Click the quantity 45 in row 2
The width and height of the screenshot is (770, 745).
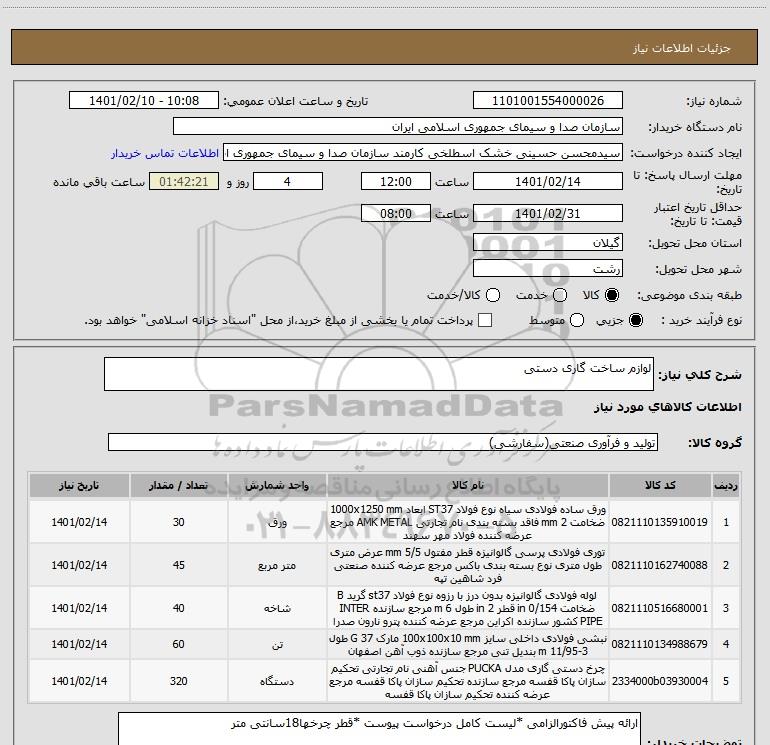[179, 565]
